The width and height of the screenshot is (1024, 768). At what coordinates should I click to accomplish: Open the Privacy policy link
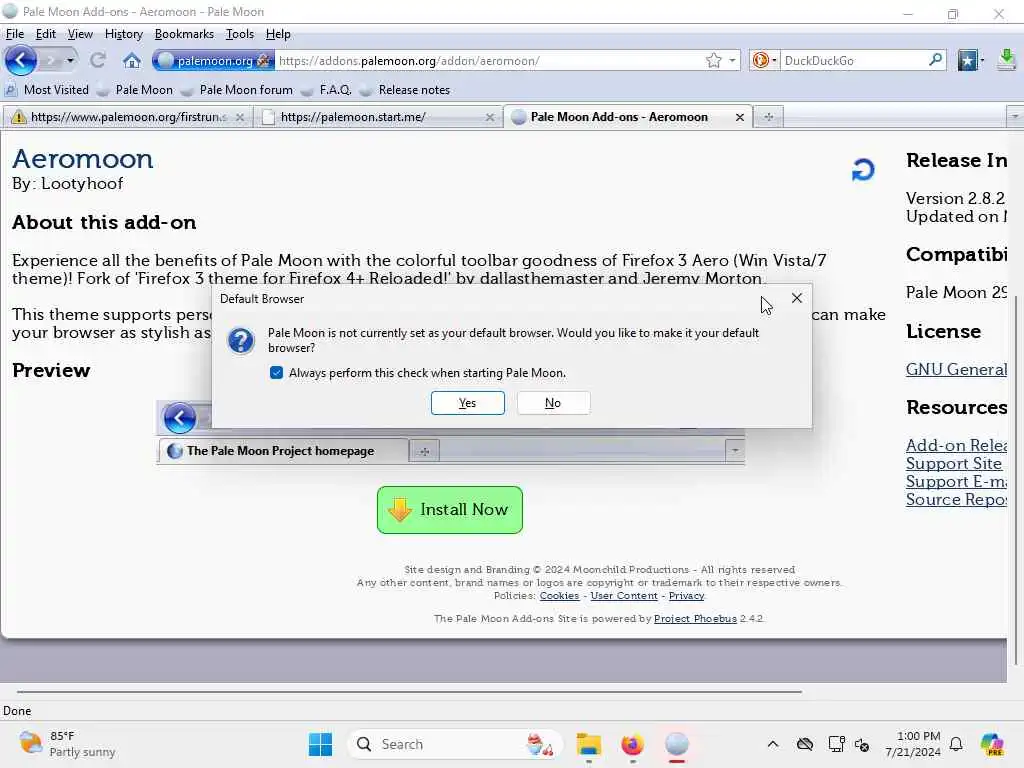tap(686, 596)
